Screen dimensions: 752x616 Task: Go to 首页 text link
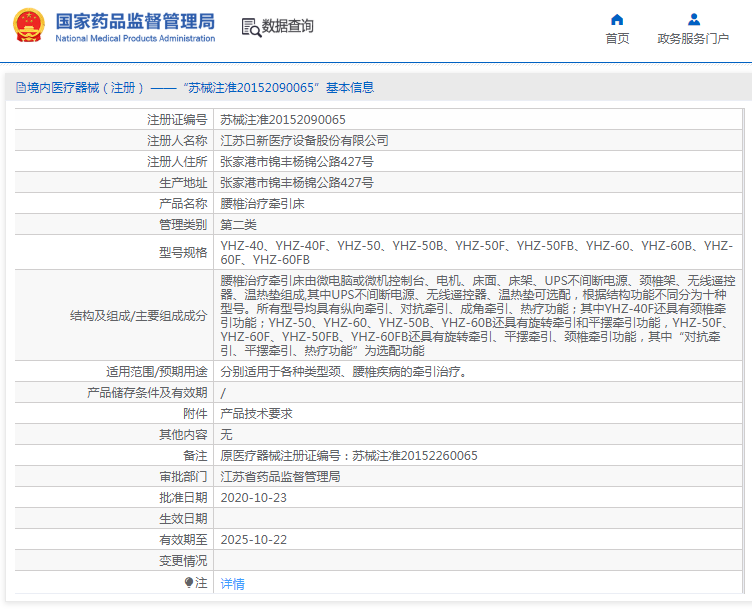[617, 38]
